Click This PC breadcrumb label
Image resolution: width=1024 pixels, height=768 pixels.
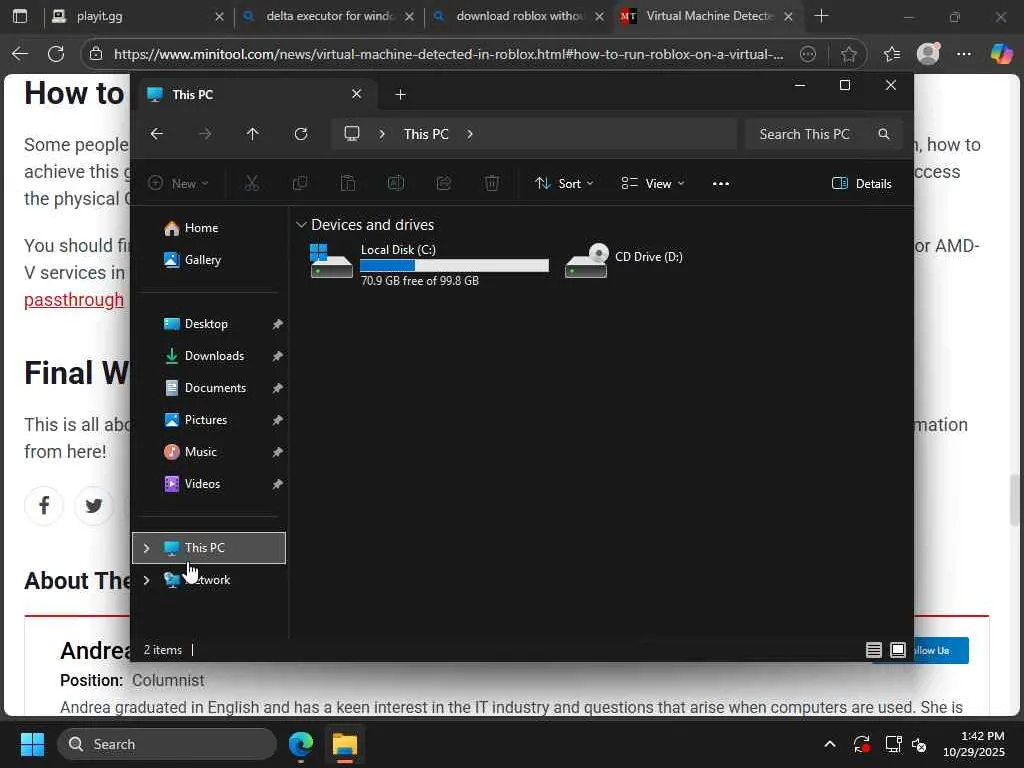(426, 134)
